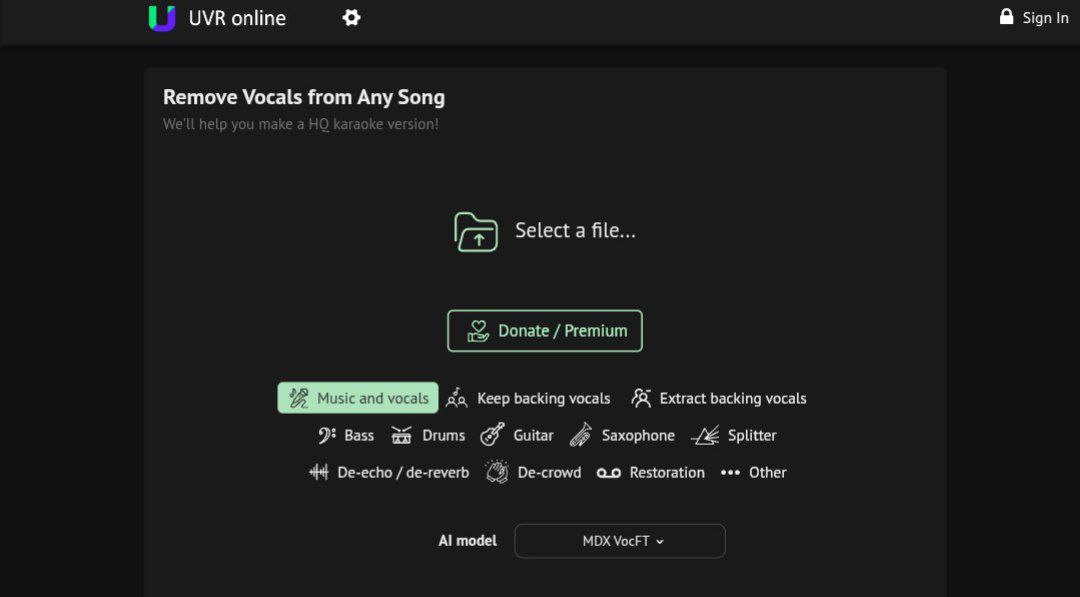Viewport: 1080px width, 597px height.
Task: Click the Donate / Premium button
Action: click(545, 331)
